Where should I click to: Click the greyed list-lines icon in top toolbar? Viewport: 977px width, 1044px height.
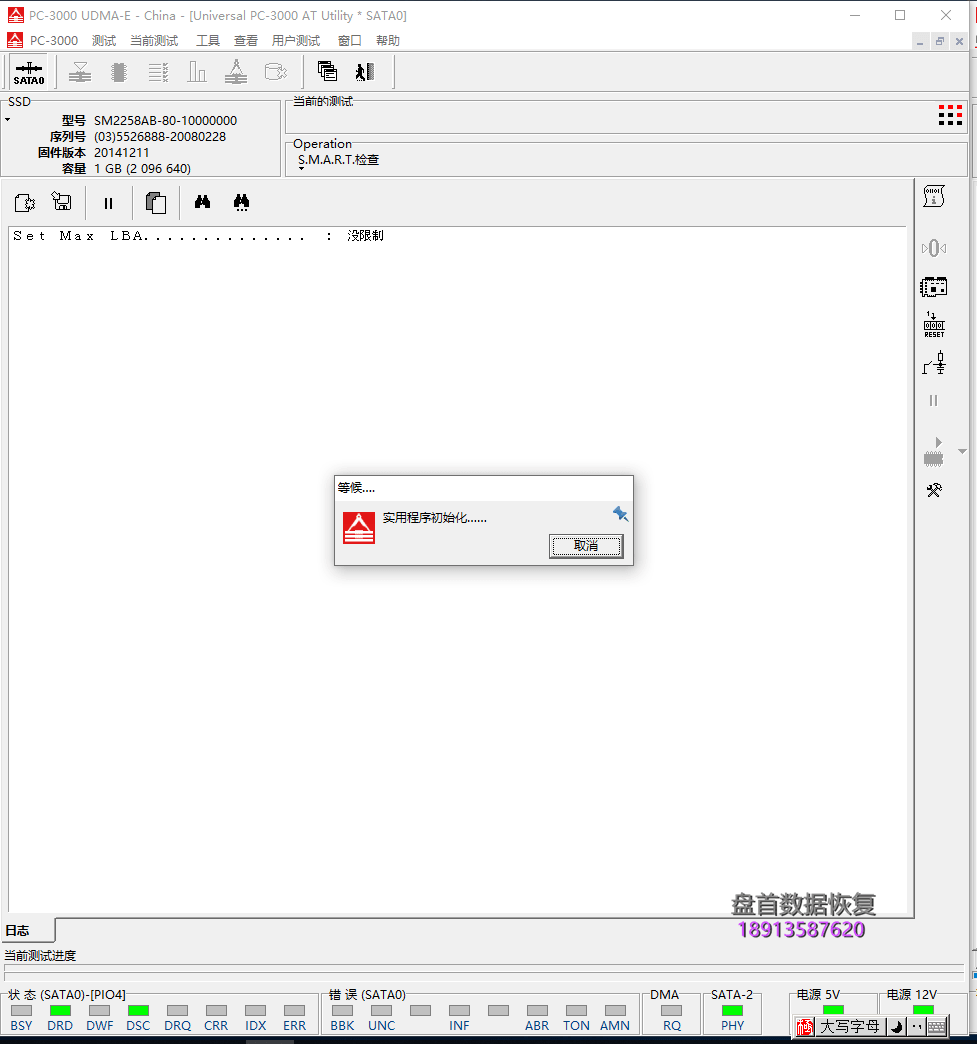158,72
